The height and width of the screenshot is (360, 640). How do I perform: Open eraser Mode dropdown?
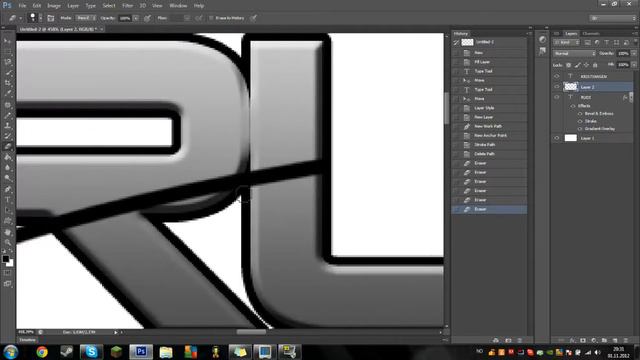[86, 18]
